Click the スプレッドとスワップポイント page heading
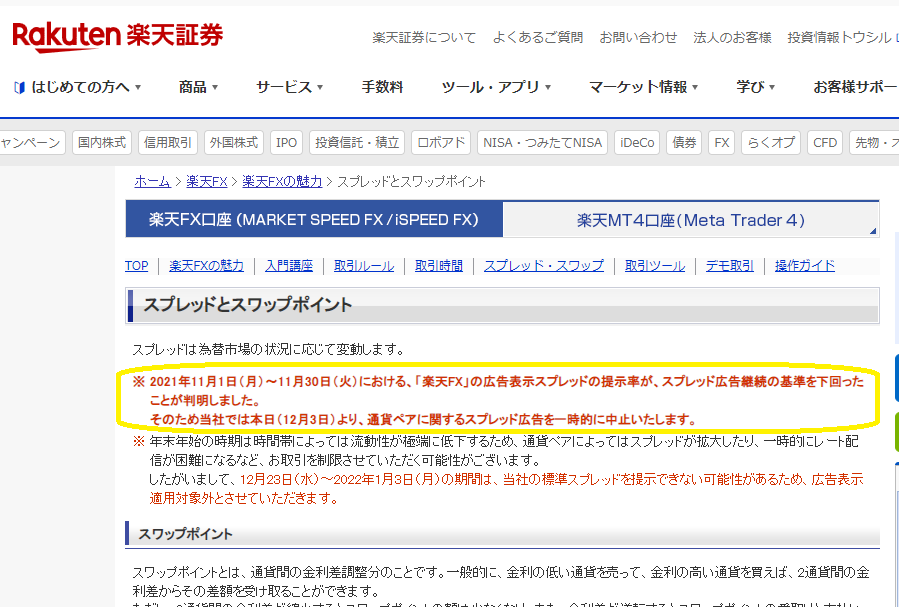The image size is (899, 607). point(247,305)
